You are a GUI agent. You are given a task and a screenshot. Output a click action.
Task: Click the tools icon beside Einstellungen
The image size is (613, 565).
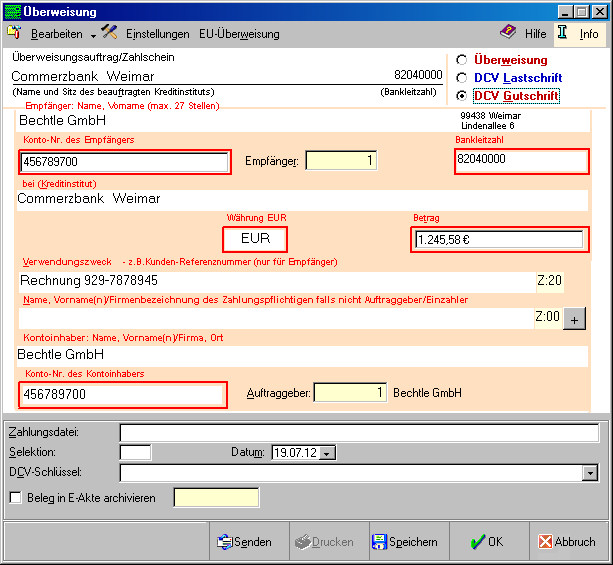point(109,33)
